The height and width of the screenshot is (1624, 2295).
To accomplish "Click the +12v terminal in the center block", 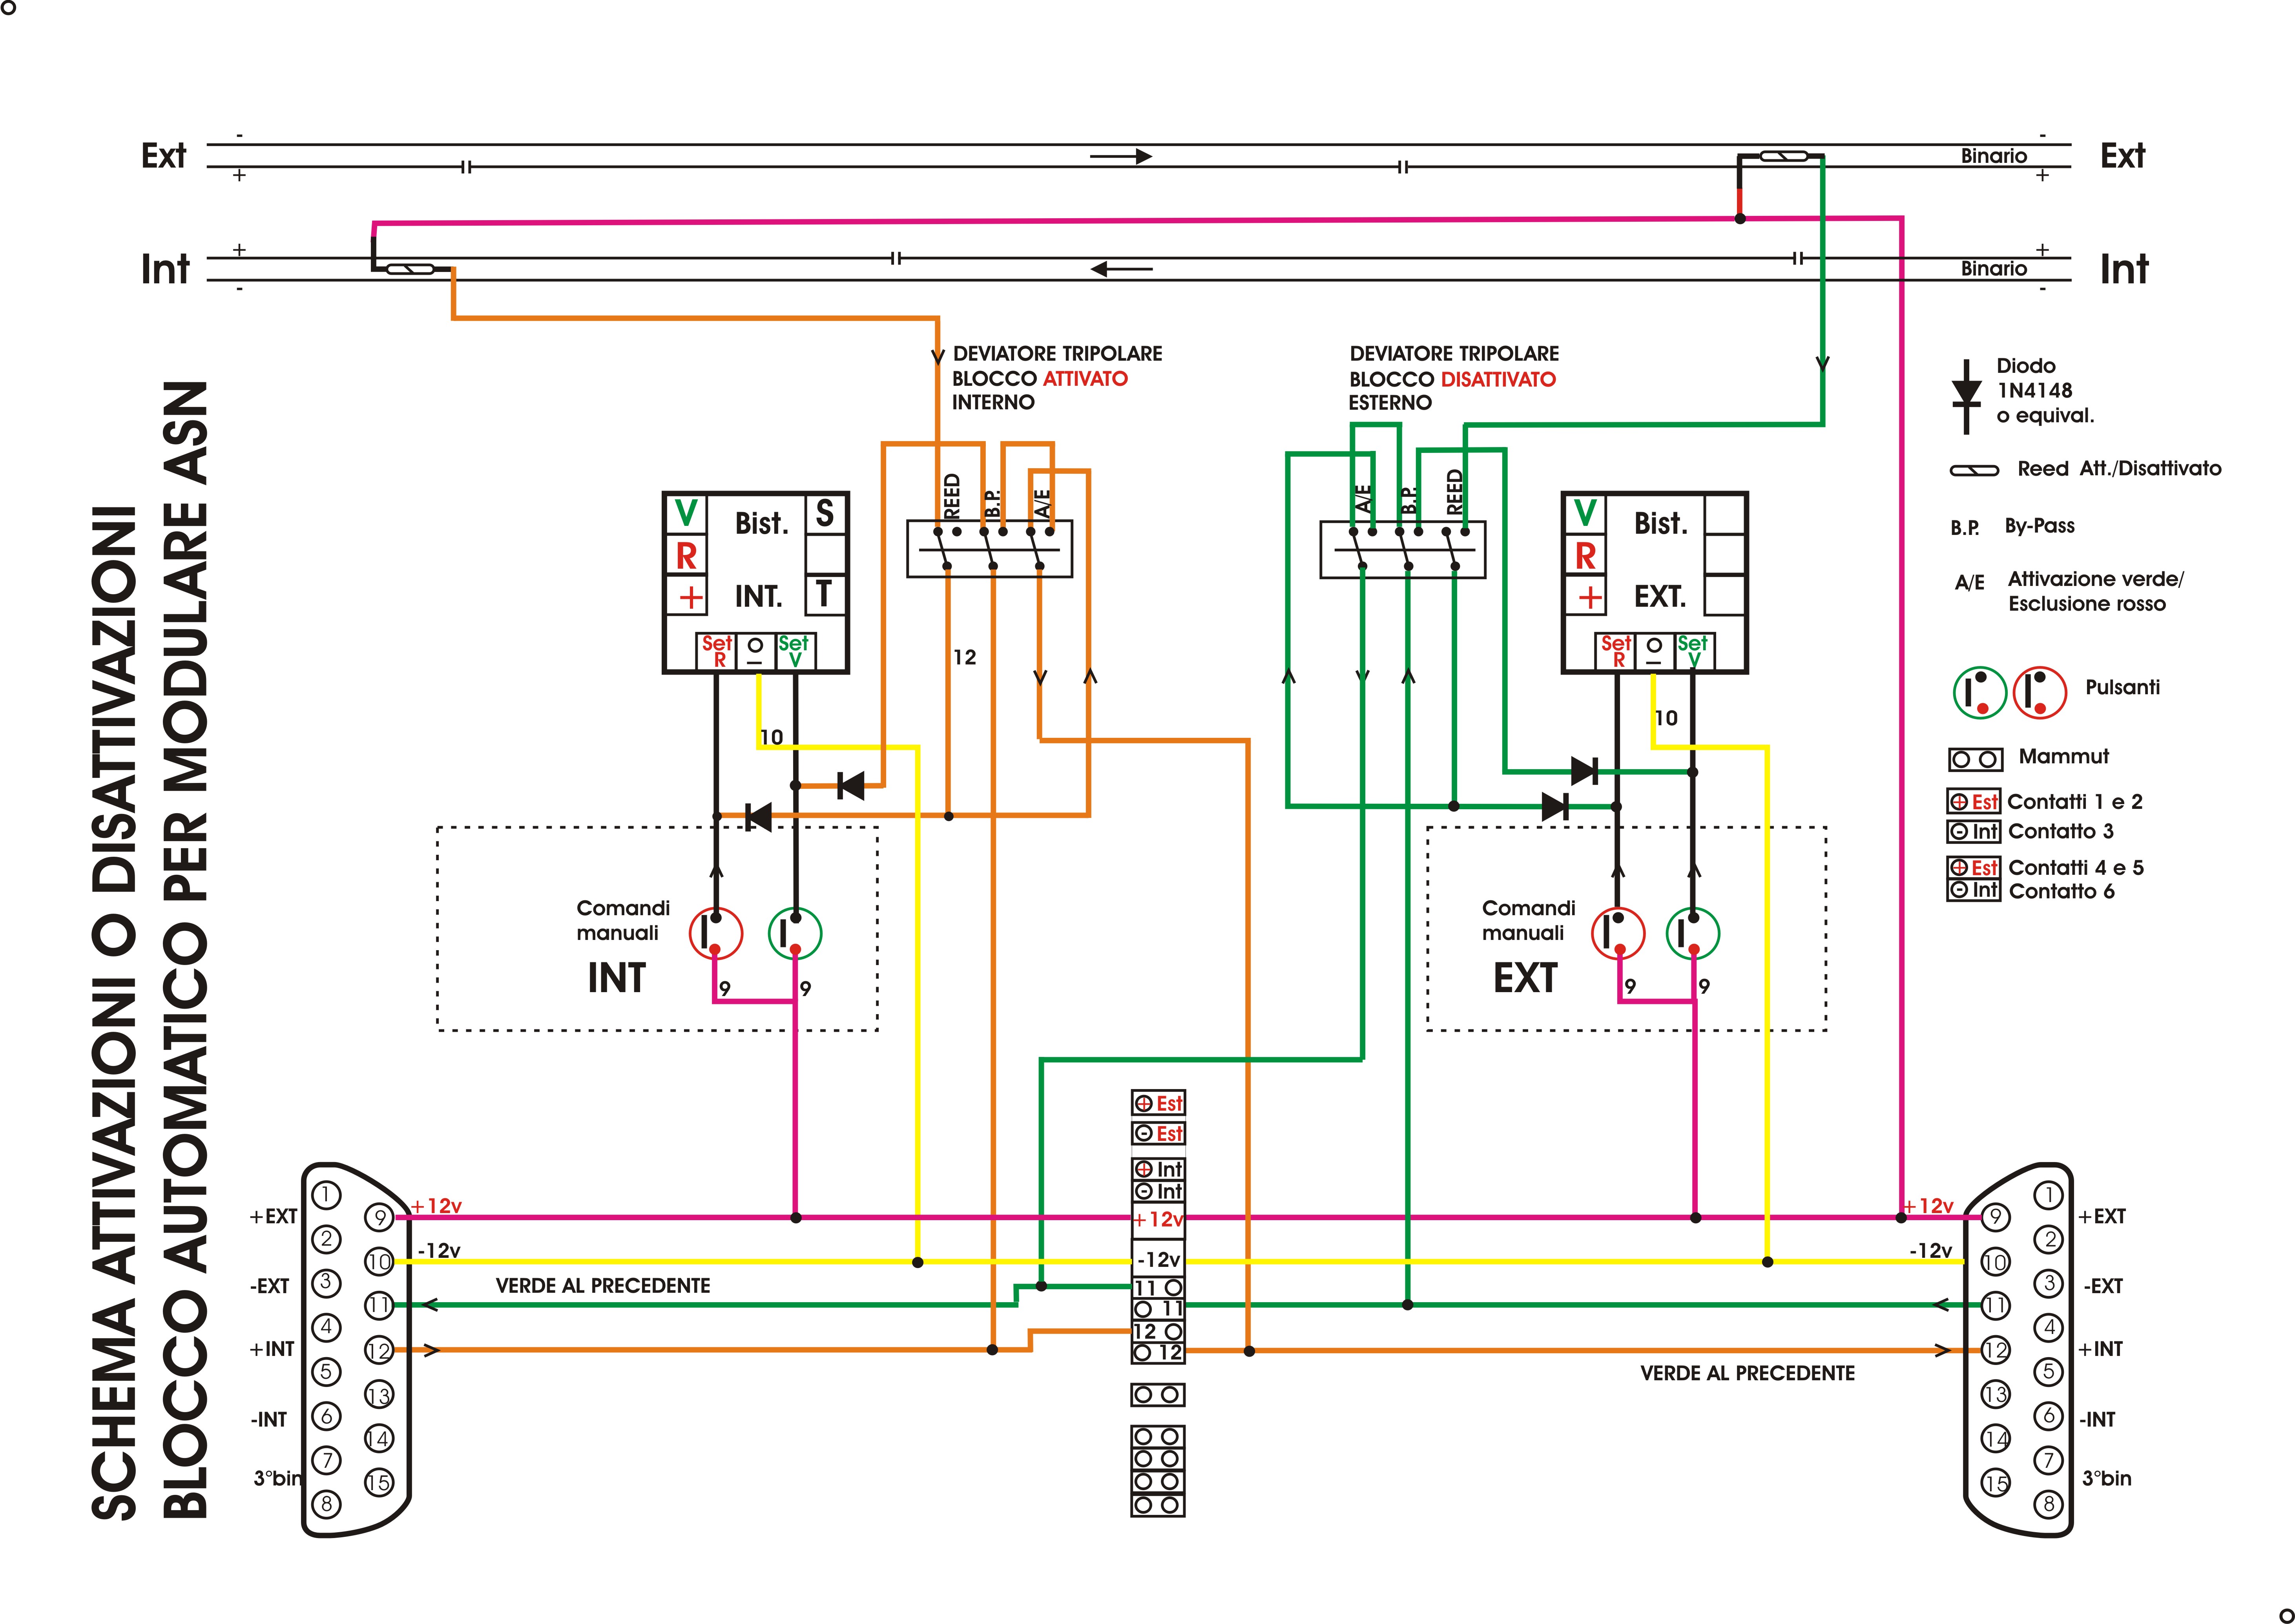I will 1158,1220.
